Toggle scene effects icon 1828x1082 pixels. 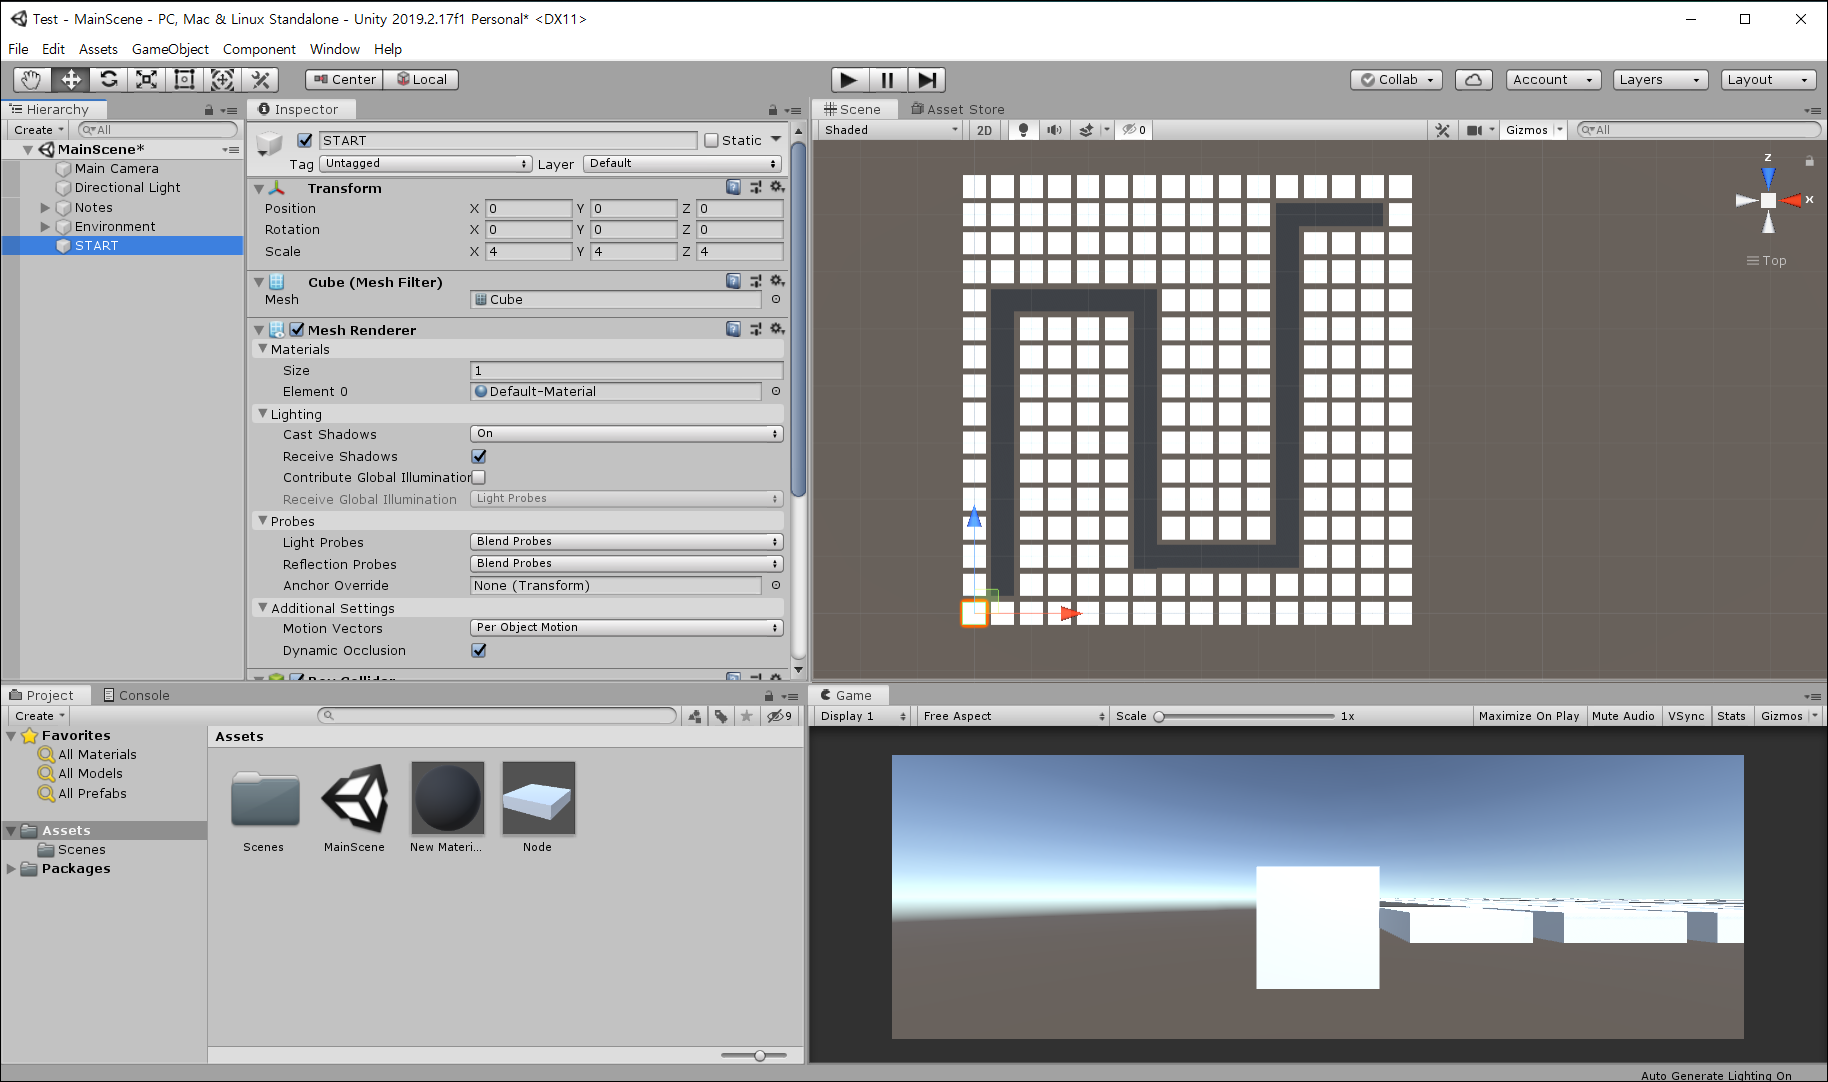coord(1087,130)
